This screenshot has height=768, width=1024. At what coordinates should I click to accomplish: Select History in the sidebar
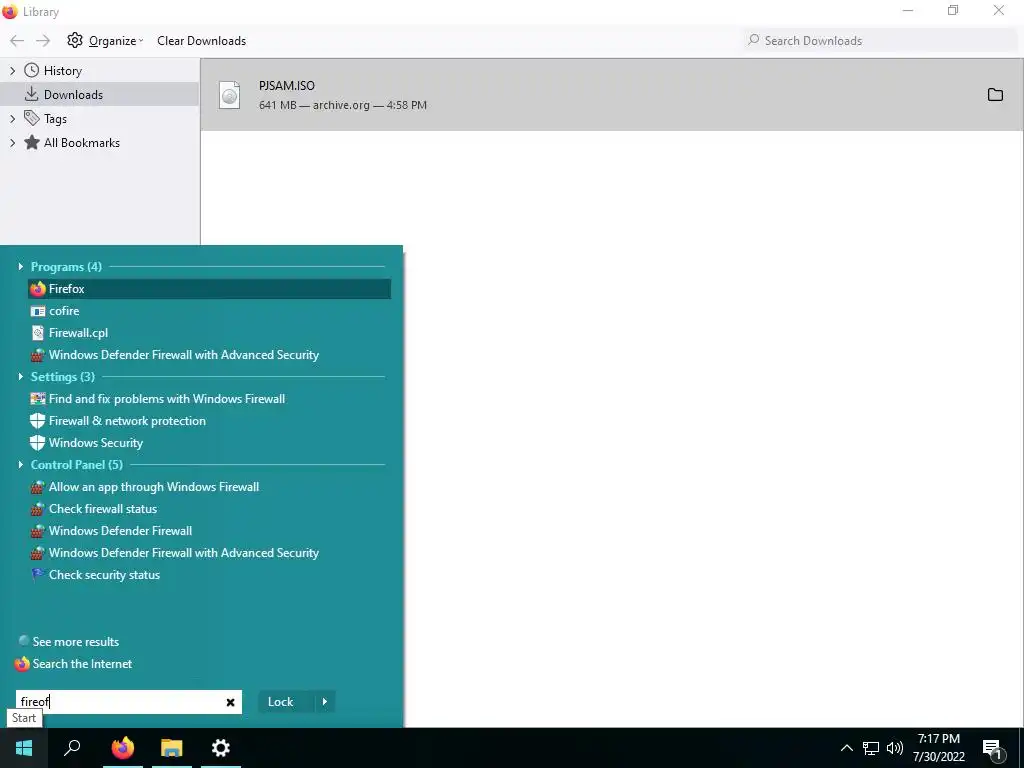pos(63,71)
